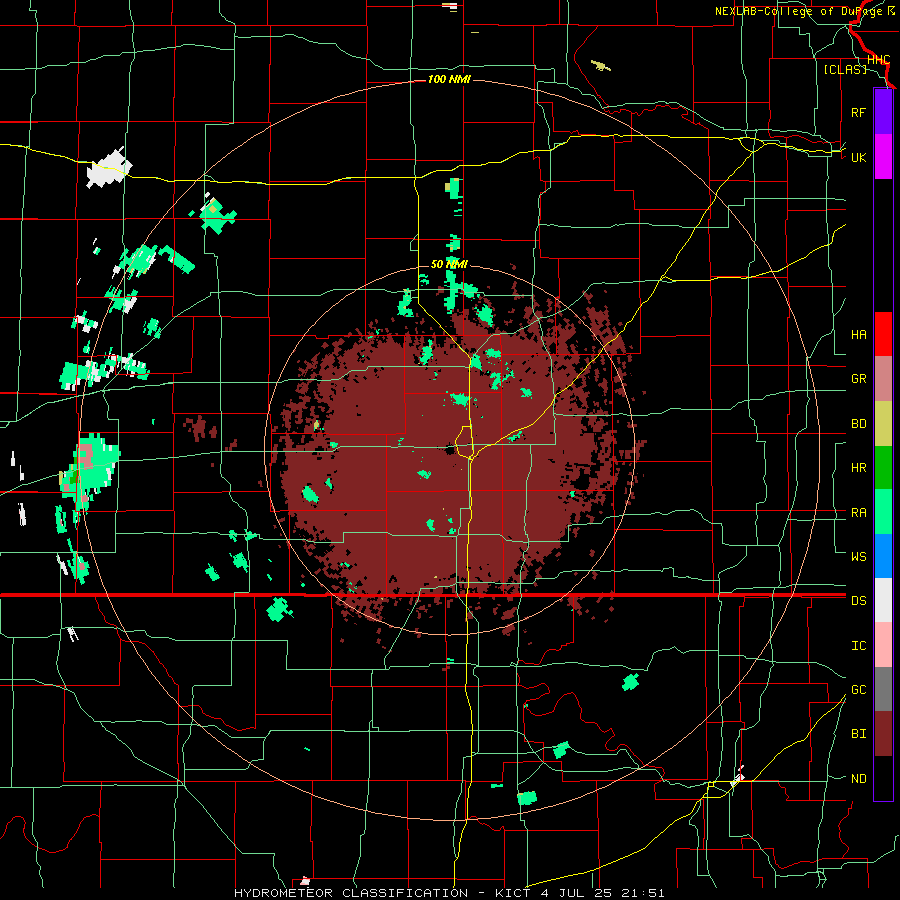Screen dimensions: 900x900
Task: Choose the dark brown BI legend swatch
Action: pos(883,734)
